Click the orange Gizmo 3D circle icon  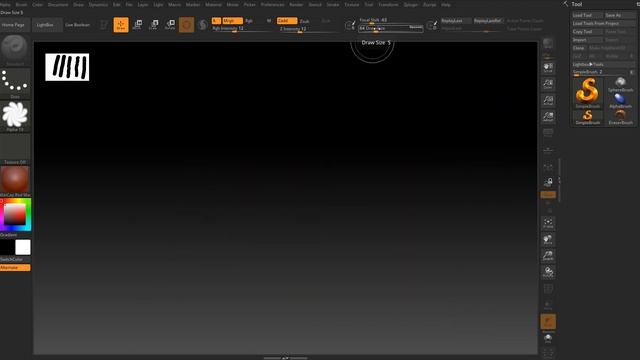coord(187,25)
